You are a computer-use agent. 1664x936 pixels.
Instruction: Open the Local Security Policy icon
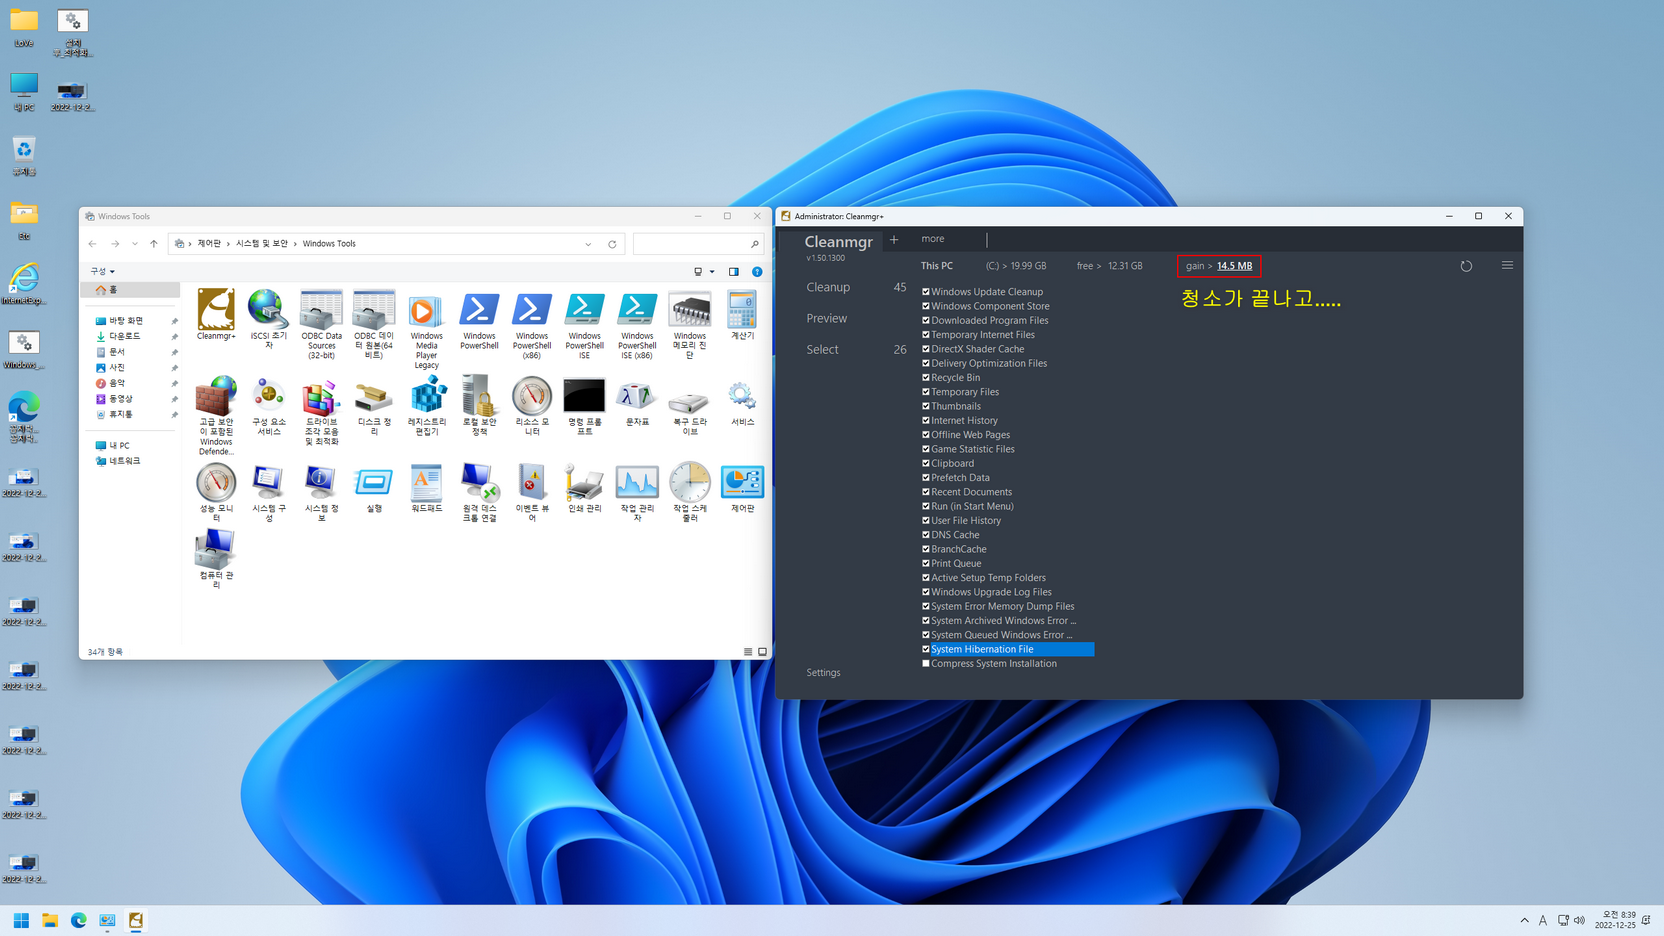pos(479,406)
